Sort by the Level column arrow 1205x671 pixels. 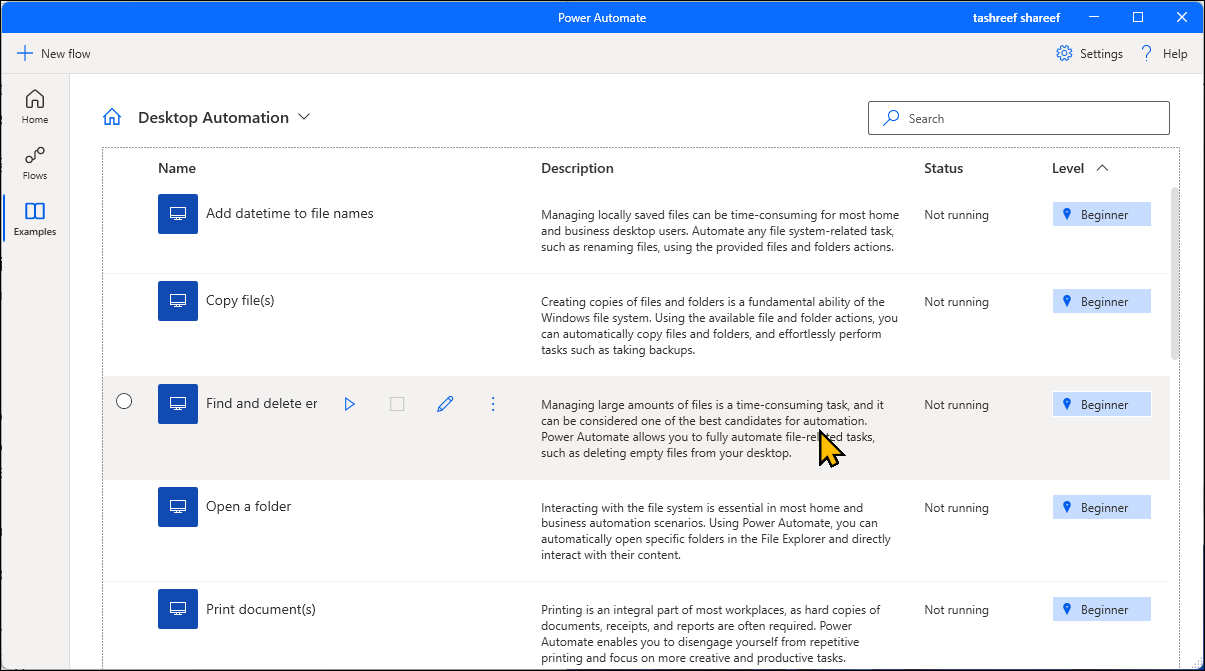coord(1102,168)
